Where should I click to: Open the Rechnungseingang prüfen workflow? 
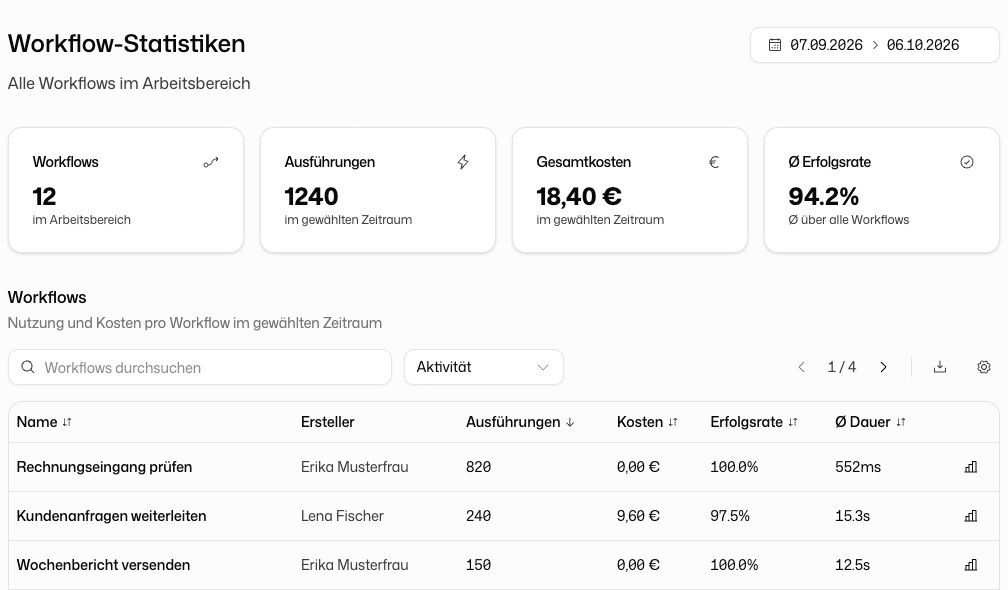(104, 467)
